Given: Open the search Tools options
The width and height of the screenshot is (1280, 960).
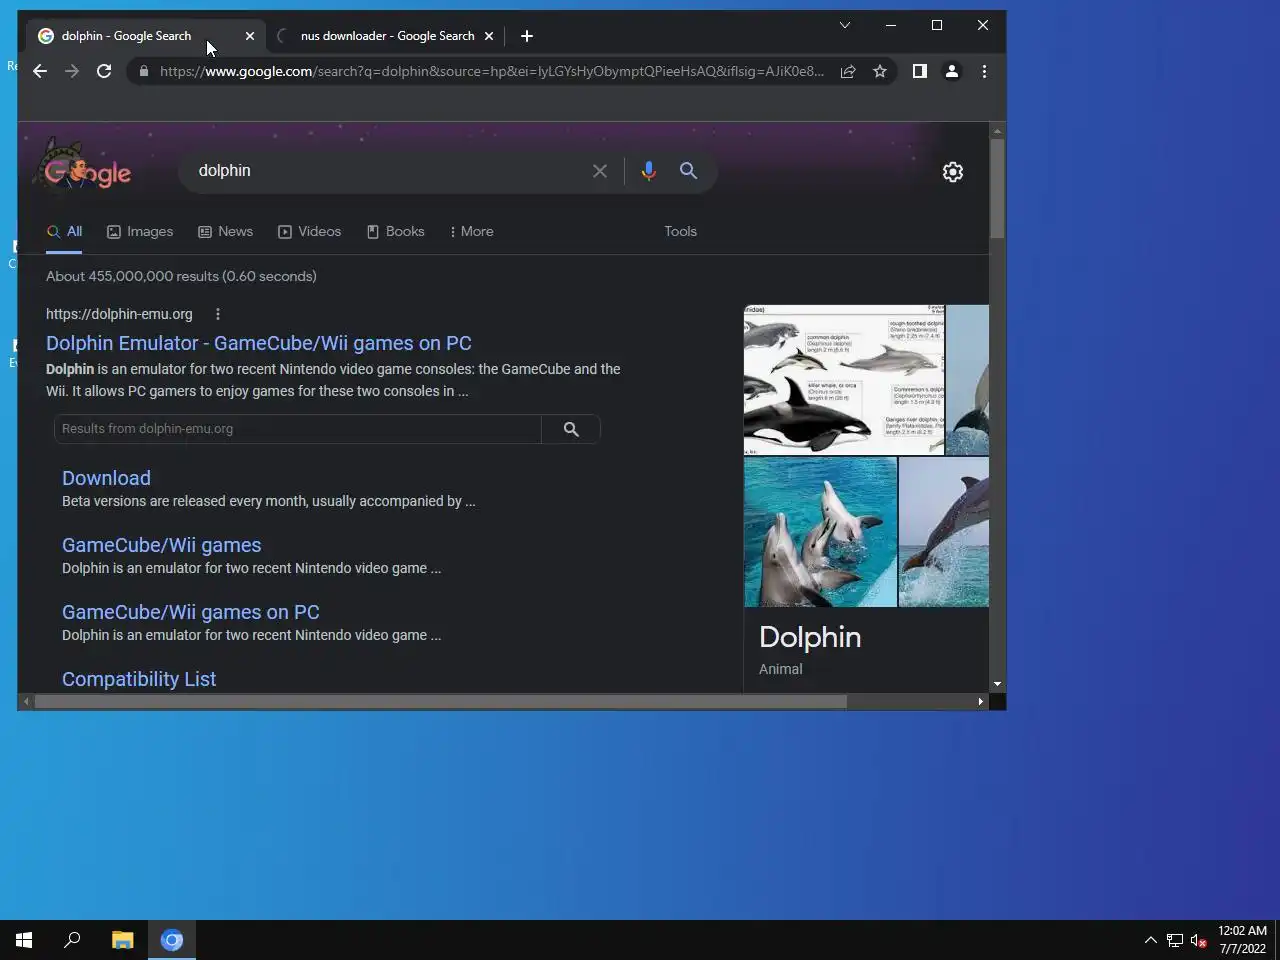Looking at the screenshot, I should point(681,231).
